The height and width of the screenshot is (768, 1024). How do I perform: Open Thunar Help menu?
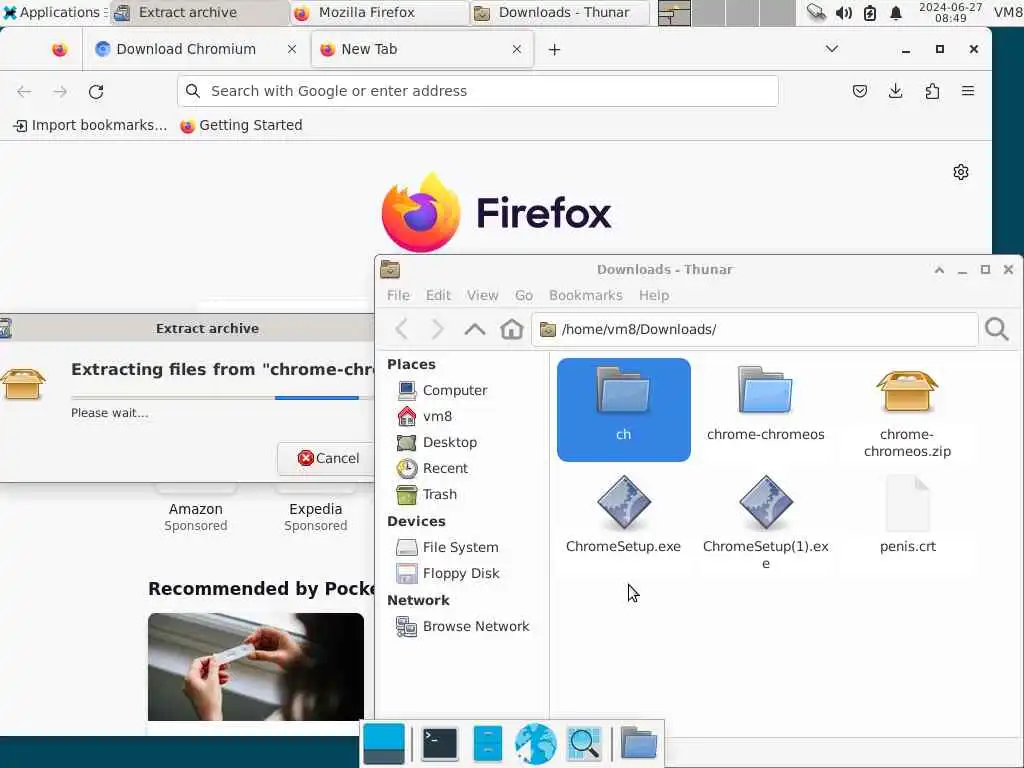pos(654,295)
